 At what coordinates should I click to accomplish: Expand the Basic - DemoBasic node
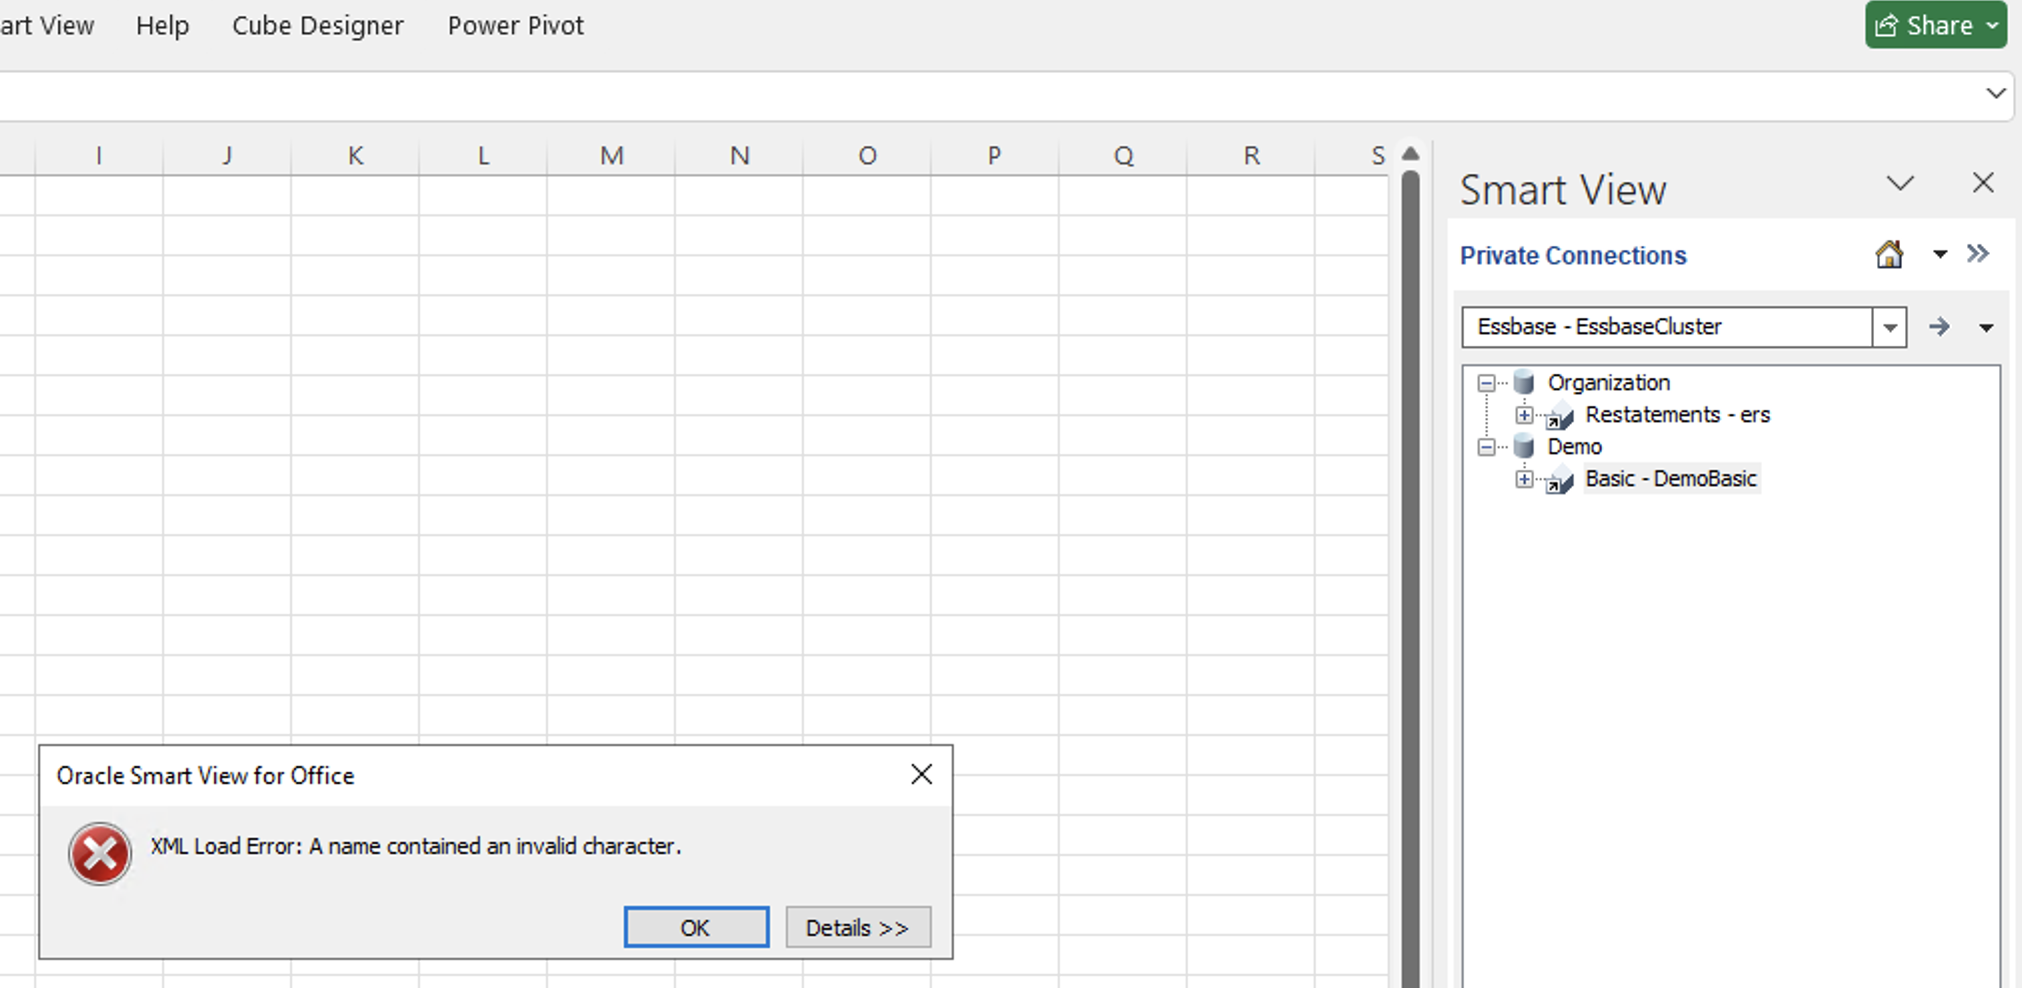click(1524, 479)
